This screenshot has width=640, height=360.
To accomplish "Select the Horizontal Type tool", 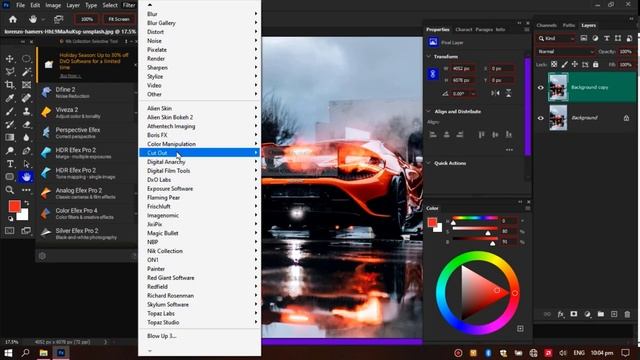I will [x=9, y=164].
